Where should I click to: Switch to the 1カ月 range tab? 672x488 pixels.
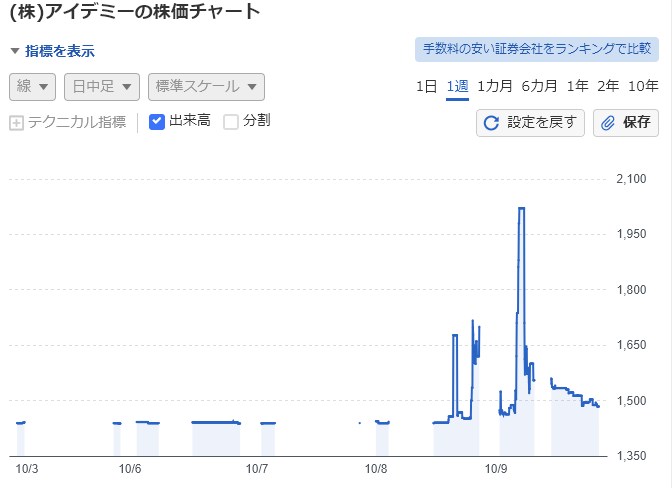tap(495, 86)
